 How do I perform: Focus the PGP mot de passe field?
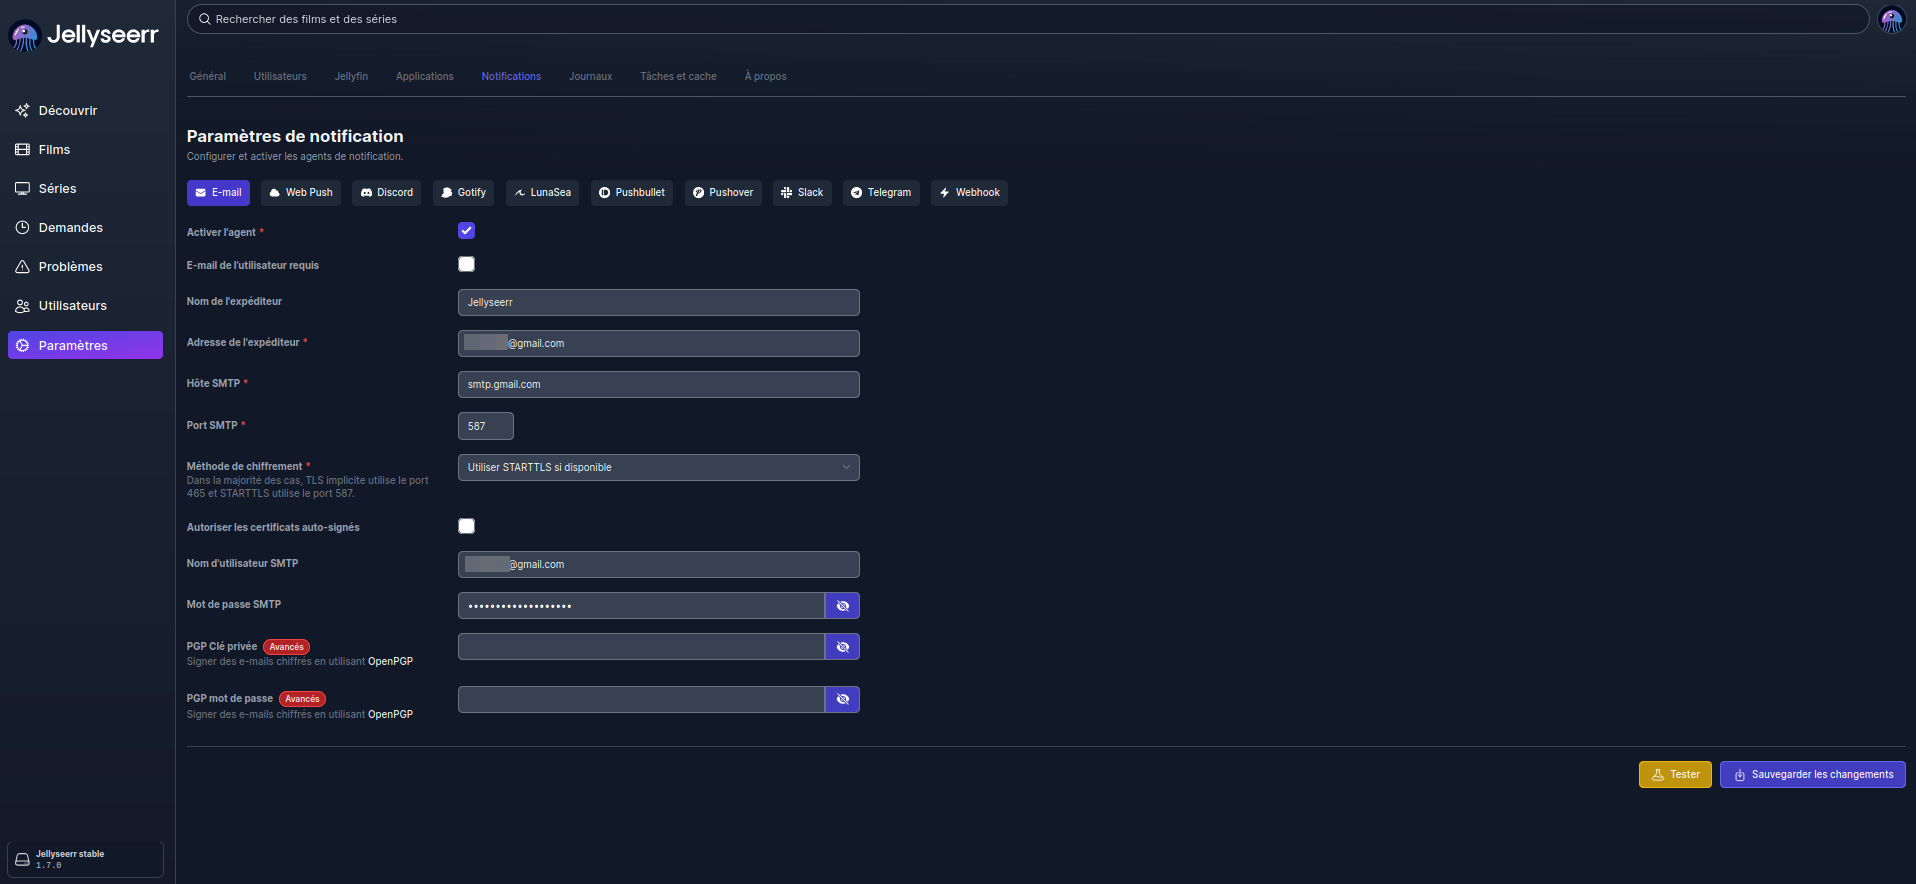point(641,700)
